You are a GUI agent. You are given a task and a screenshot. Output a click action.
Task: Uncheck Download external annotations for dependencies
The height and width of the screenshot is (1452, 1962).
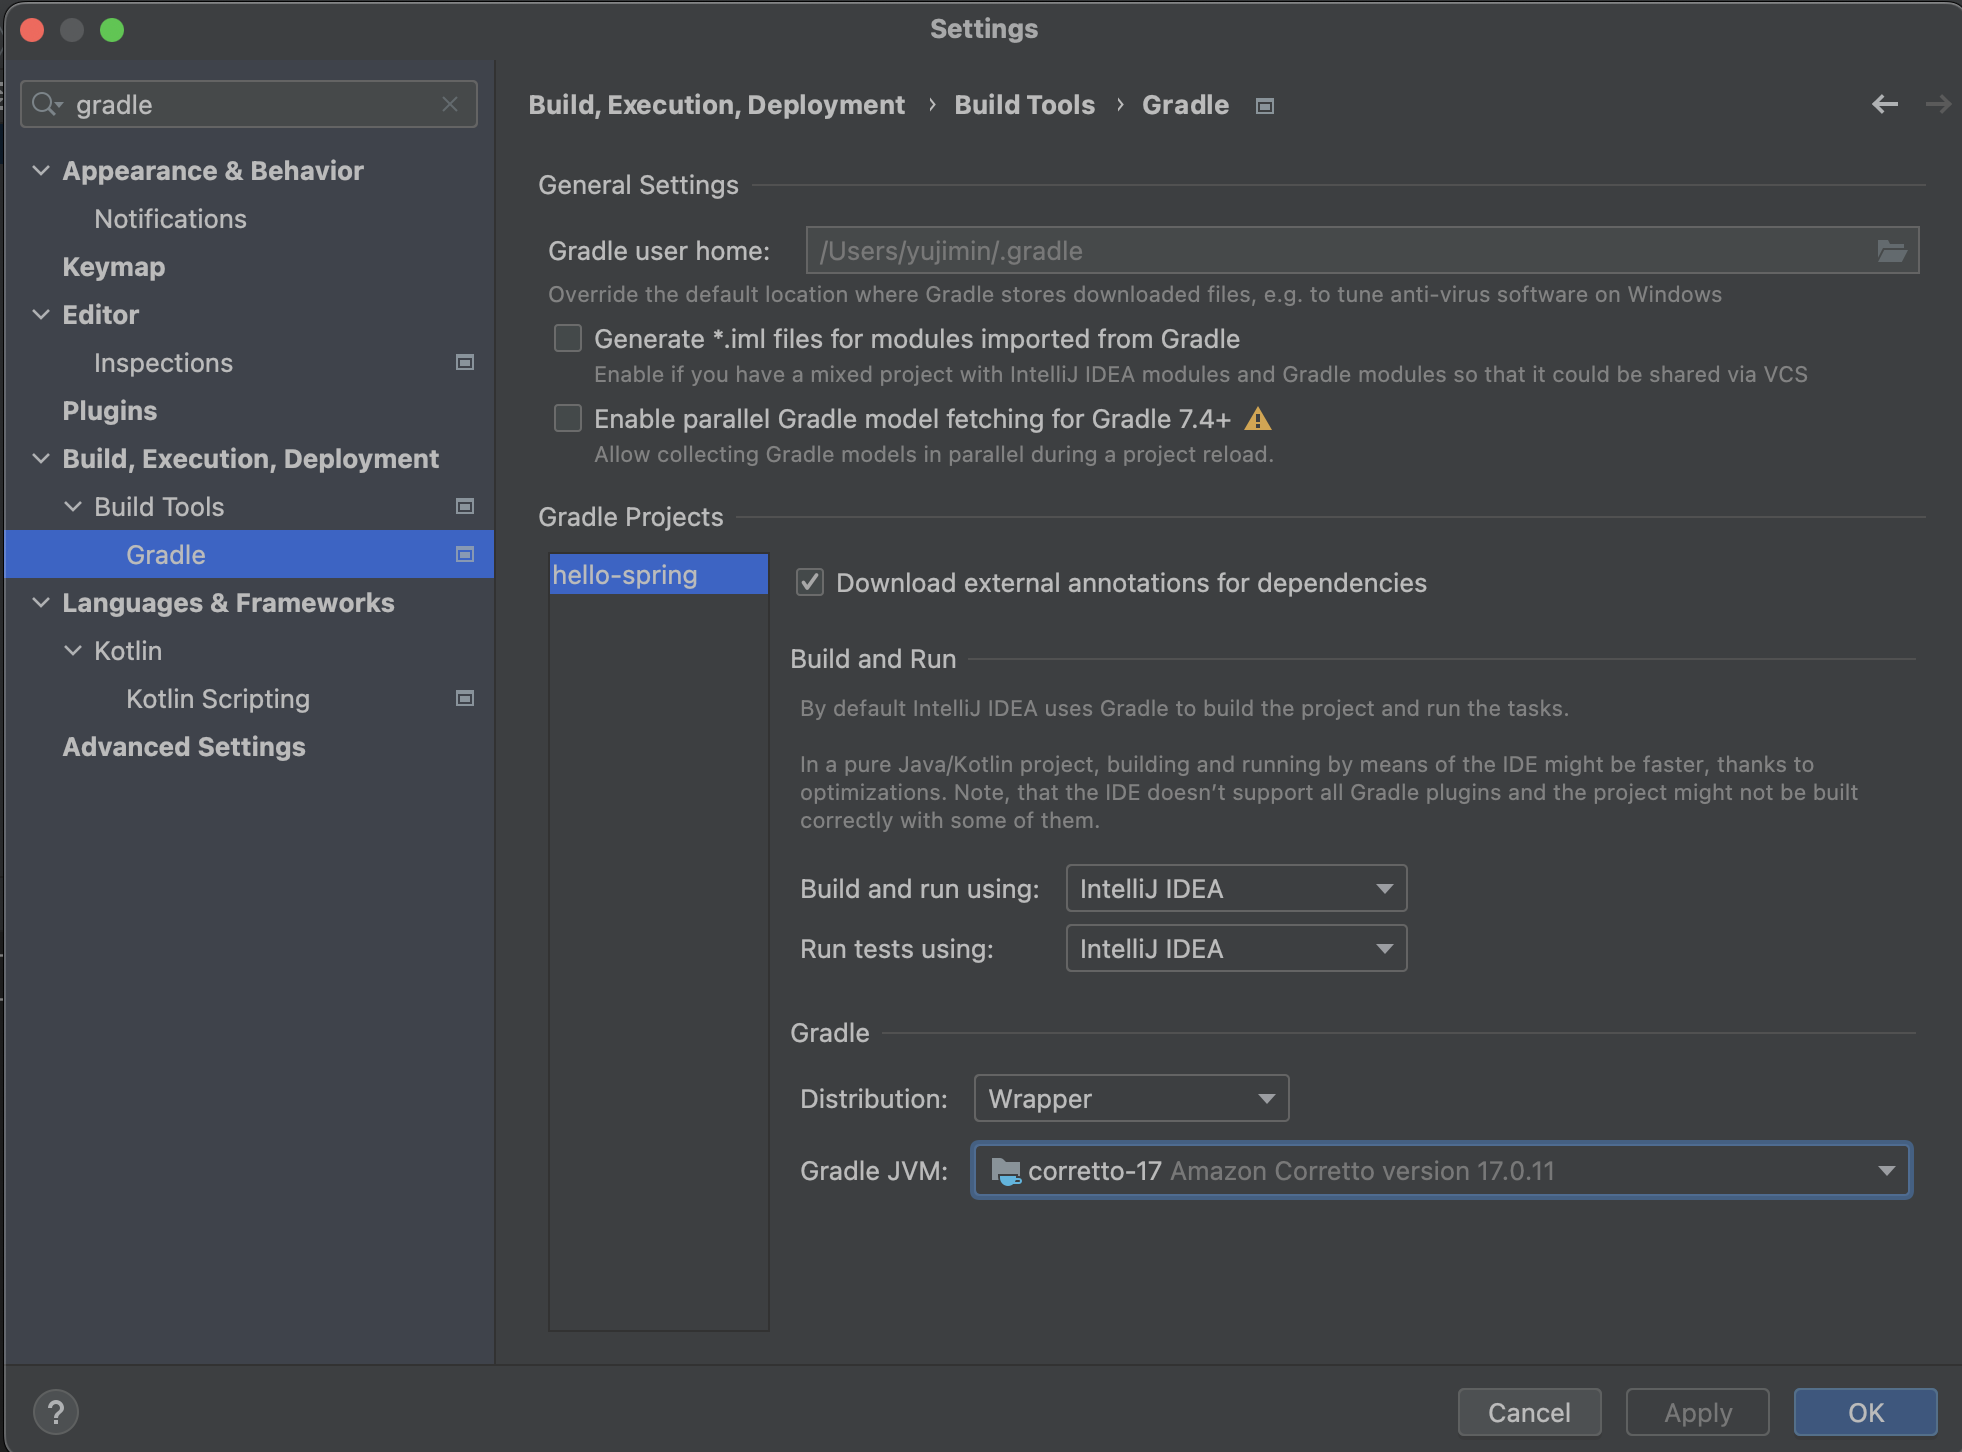point(810,582)
